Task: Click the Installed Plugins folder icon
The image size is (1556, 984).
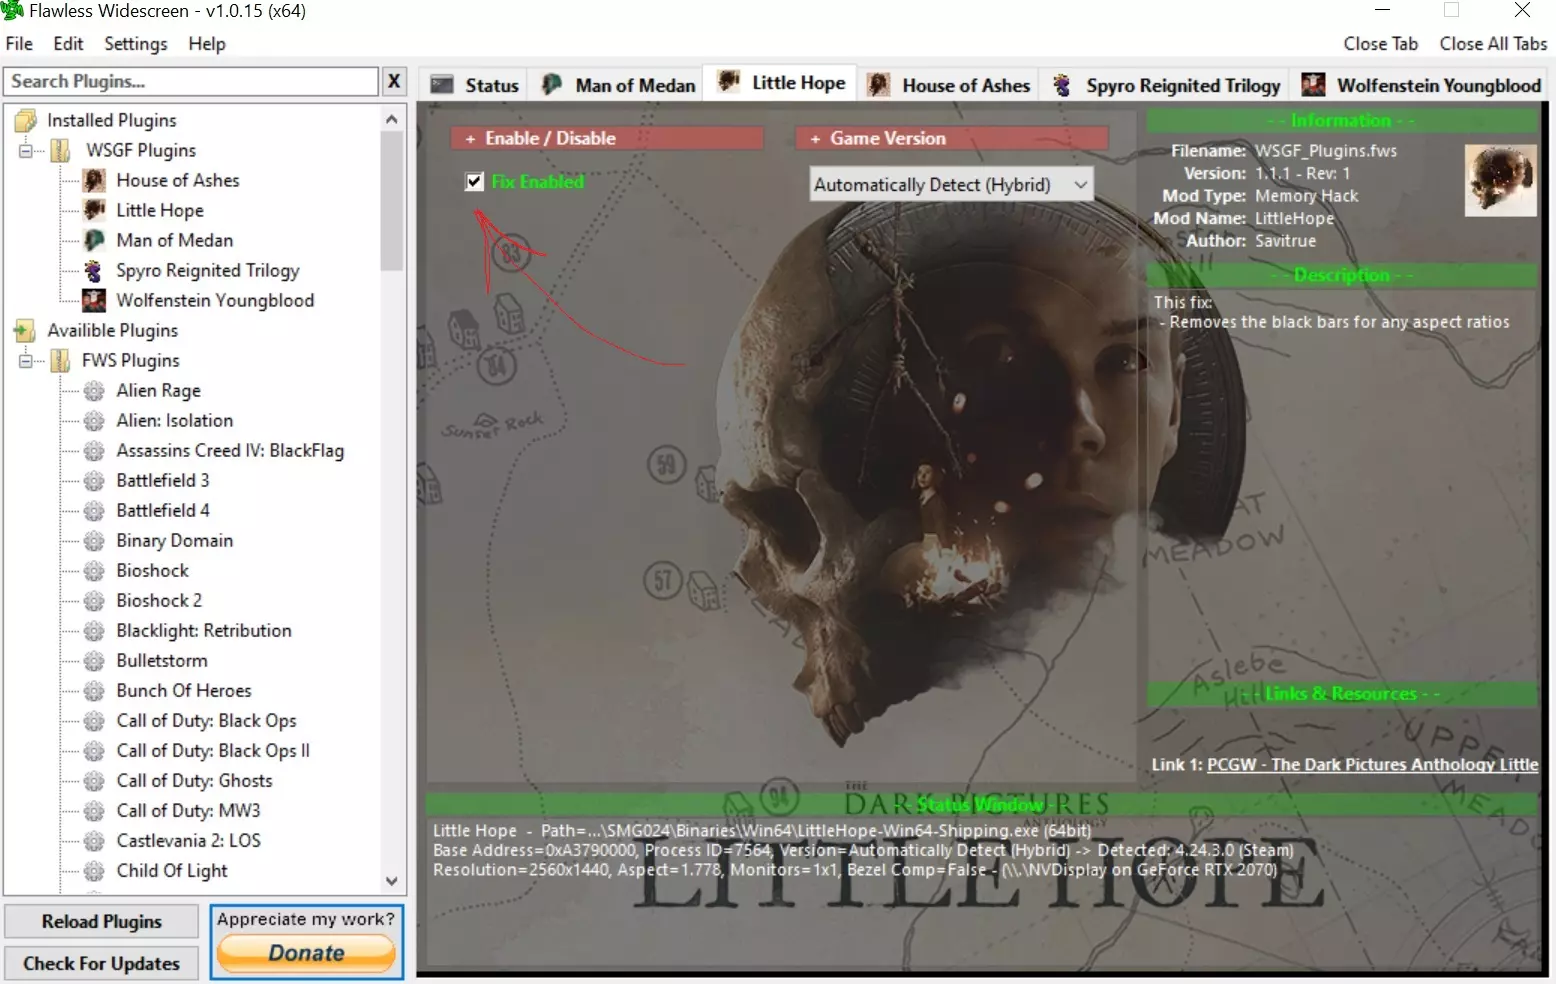Action: coord(26,121)
